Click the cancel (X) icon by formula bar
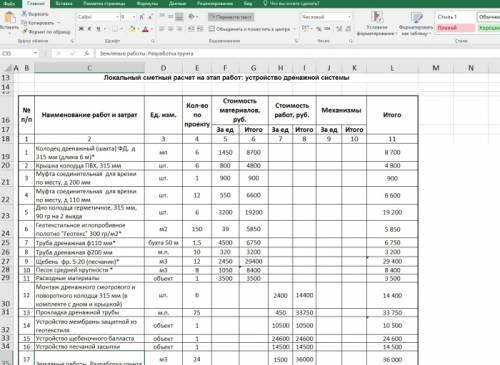The image size is (500, 365). (x=59, y=53)
